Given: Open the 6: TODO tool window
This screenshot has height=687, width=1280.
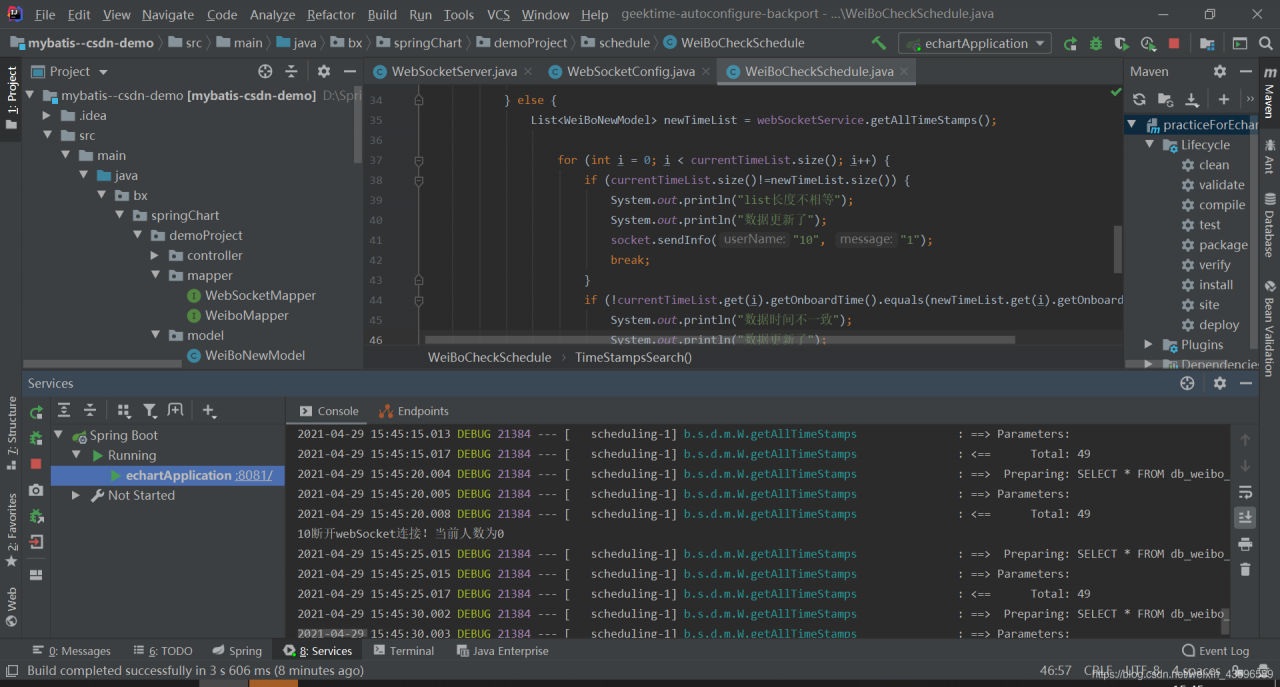Looking at the screenshot, I should tap(162, 651).
